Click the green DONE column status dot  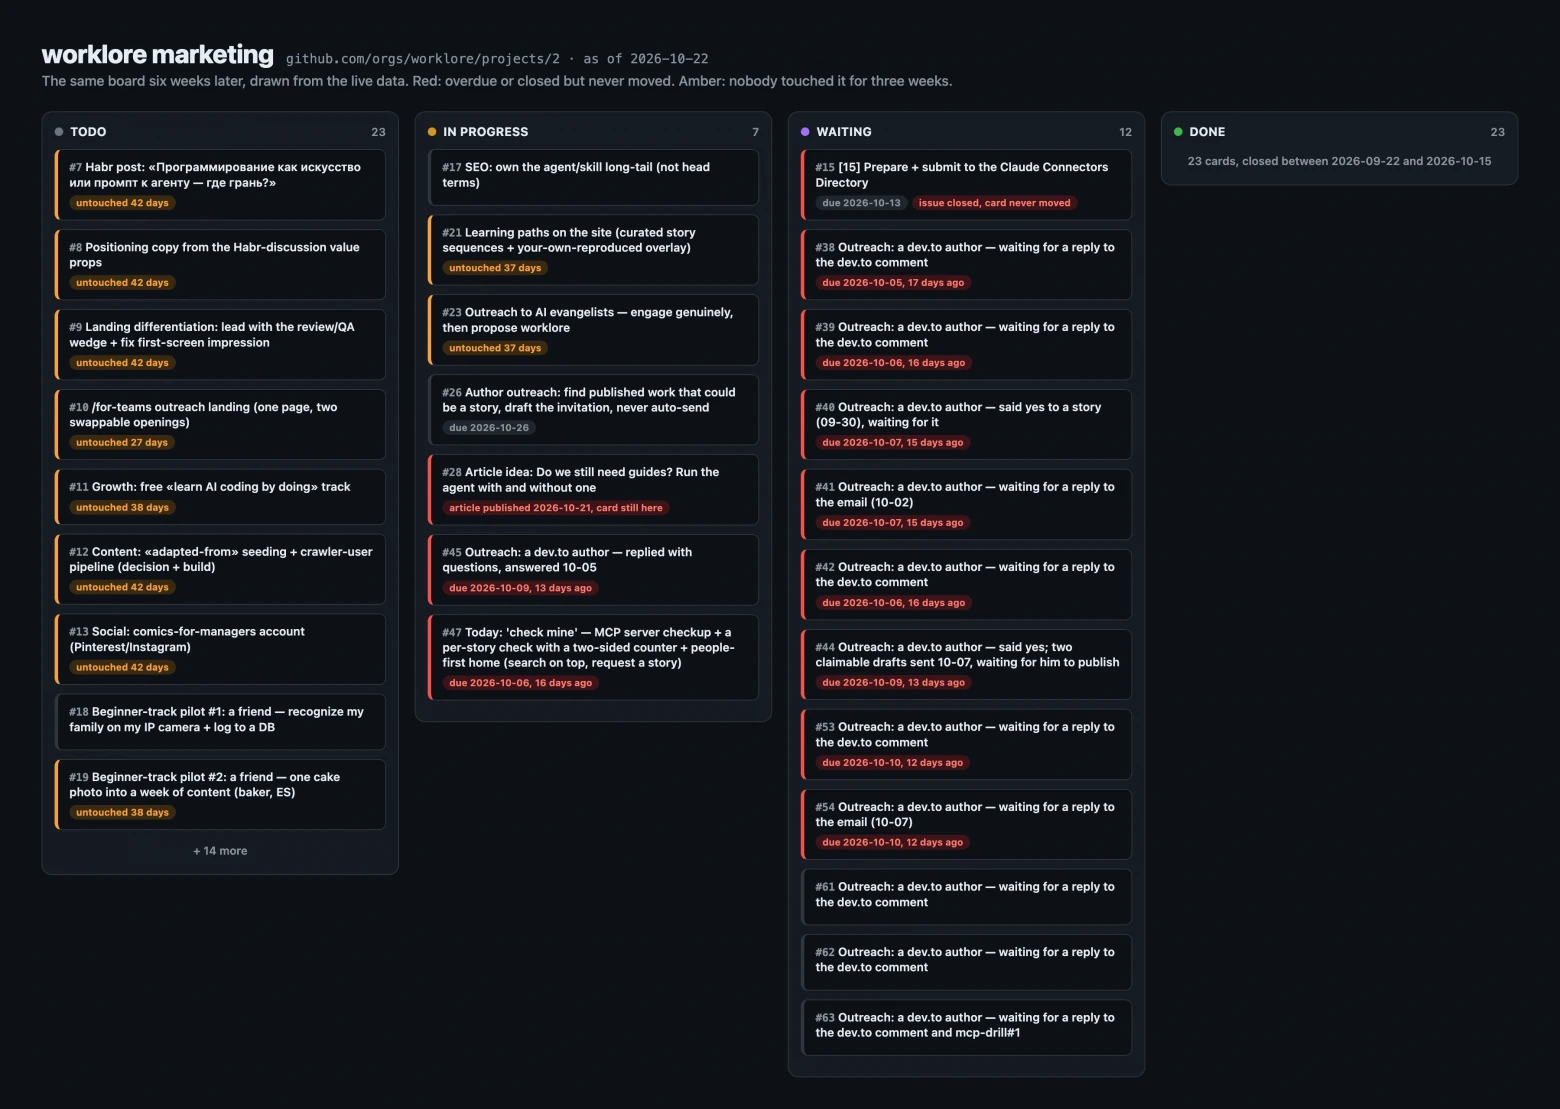pos(1178,132)
